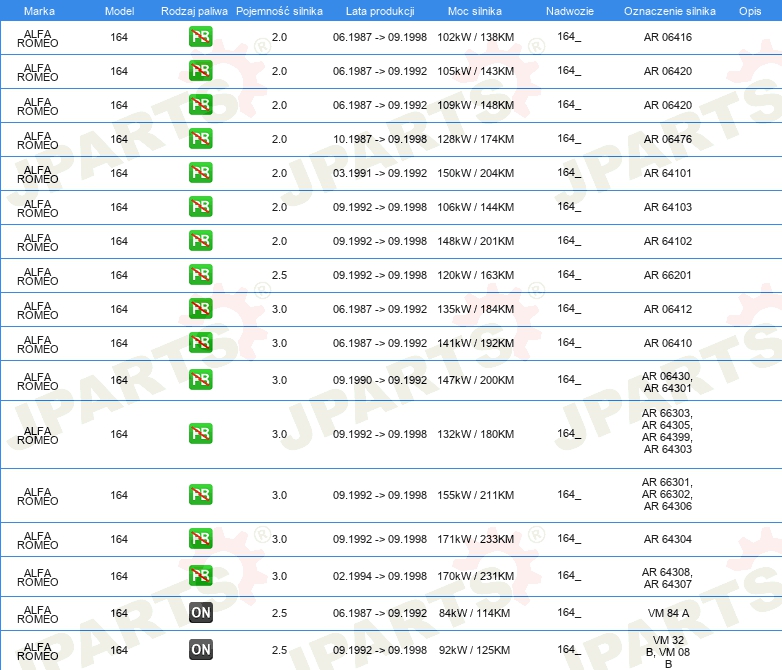Image resolution: width=782 pixels, height=670 pixels.
Task: Click petrol fuel icon in AR 06416 row
Action: pos(200,38)
